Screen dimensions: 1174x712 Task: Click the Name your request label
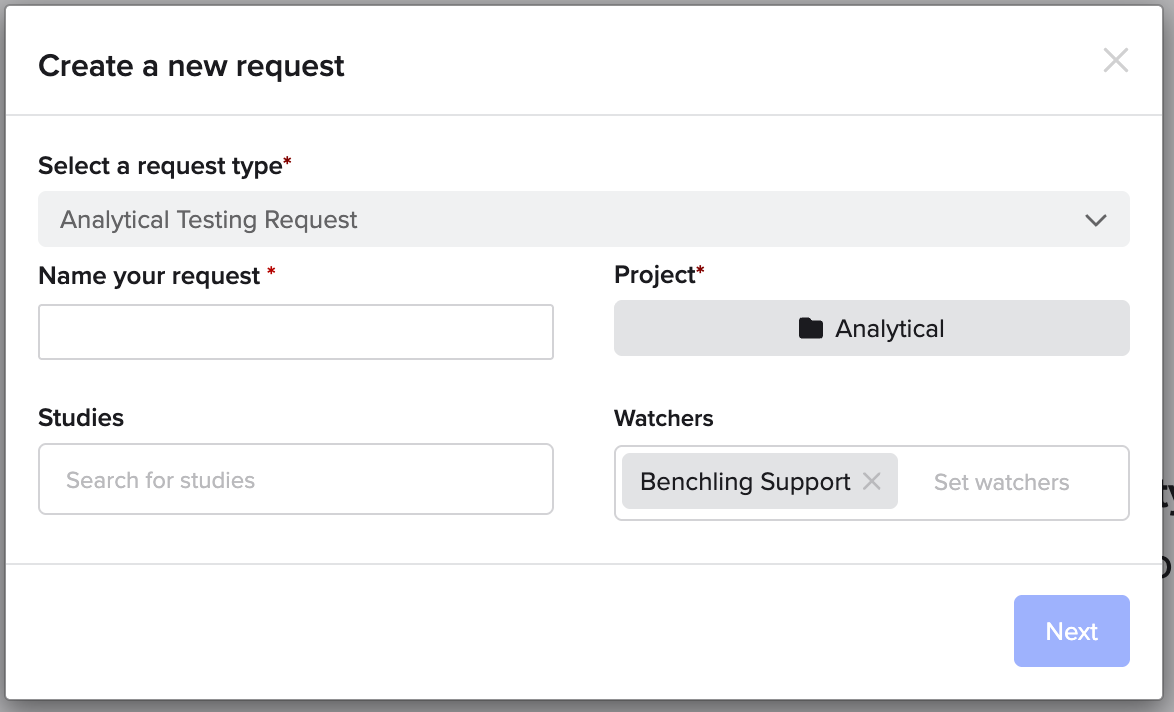coord(149,276)
